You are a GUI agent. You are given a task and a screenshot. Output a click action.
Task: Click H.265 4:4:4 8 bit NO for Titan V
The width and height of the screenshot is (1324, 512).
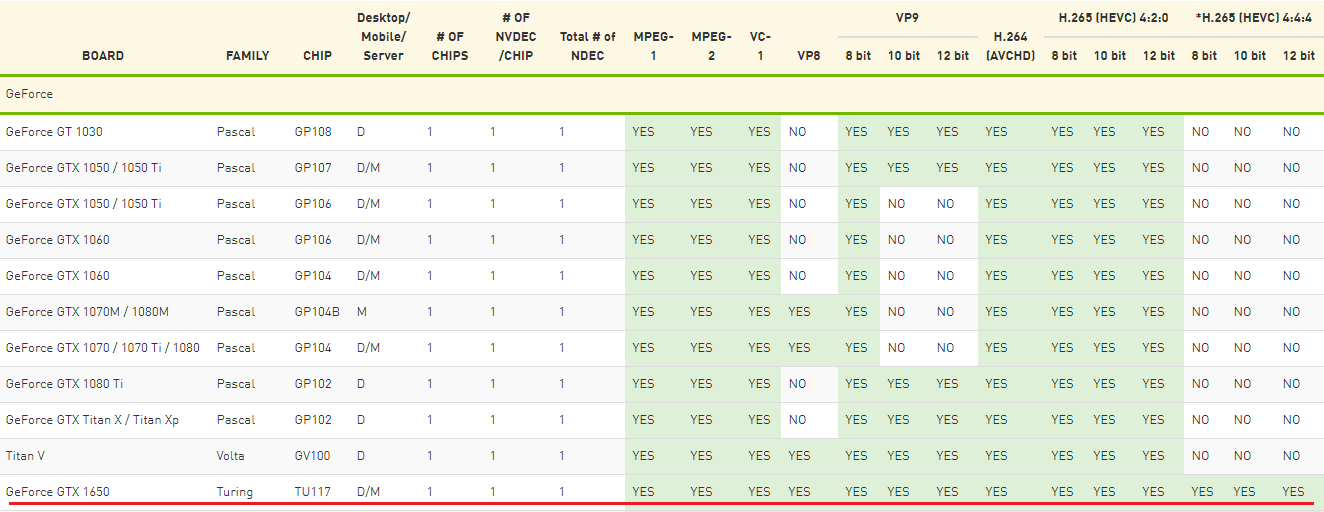(1200, 456)
